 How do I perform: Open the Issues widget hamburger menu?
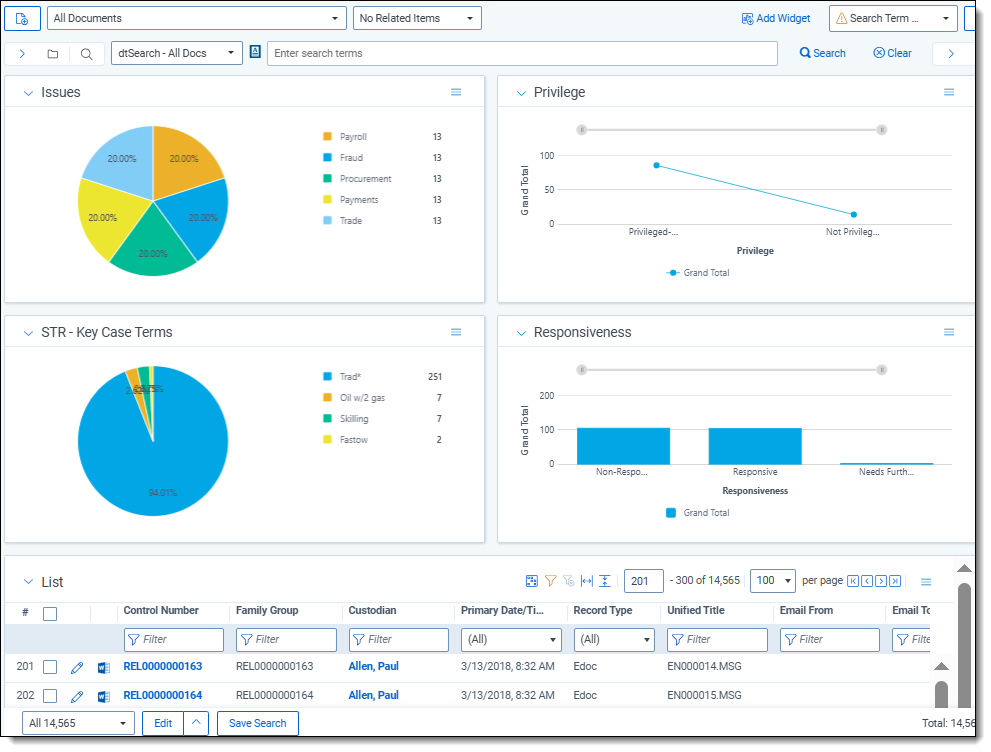pos(456,92)
